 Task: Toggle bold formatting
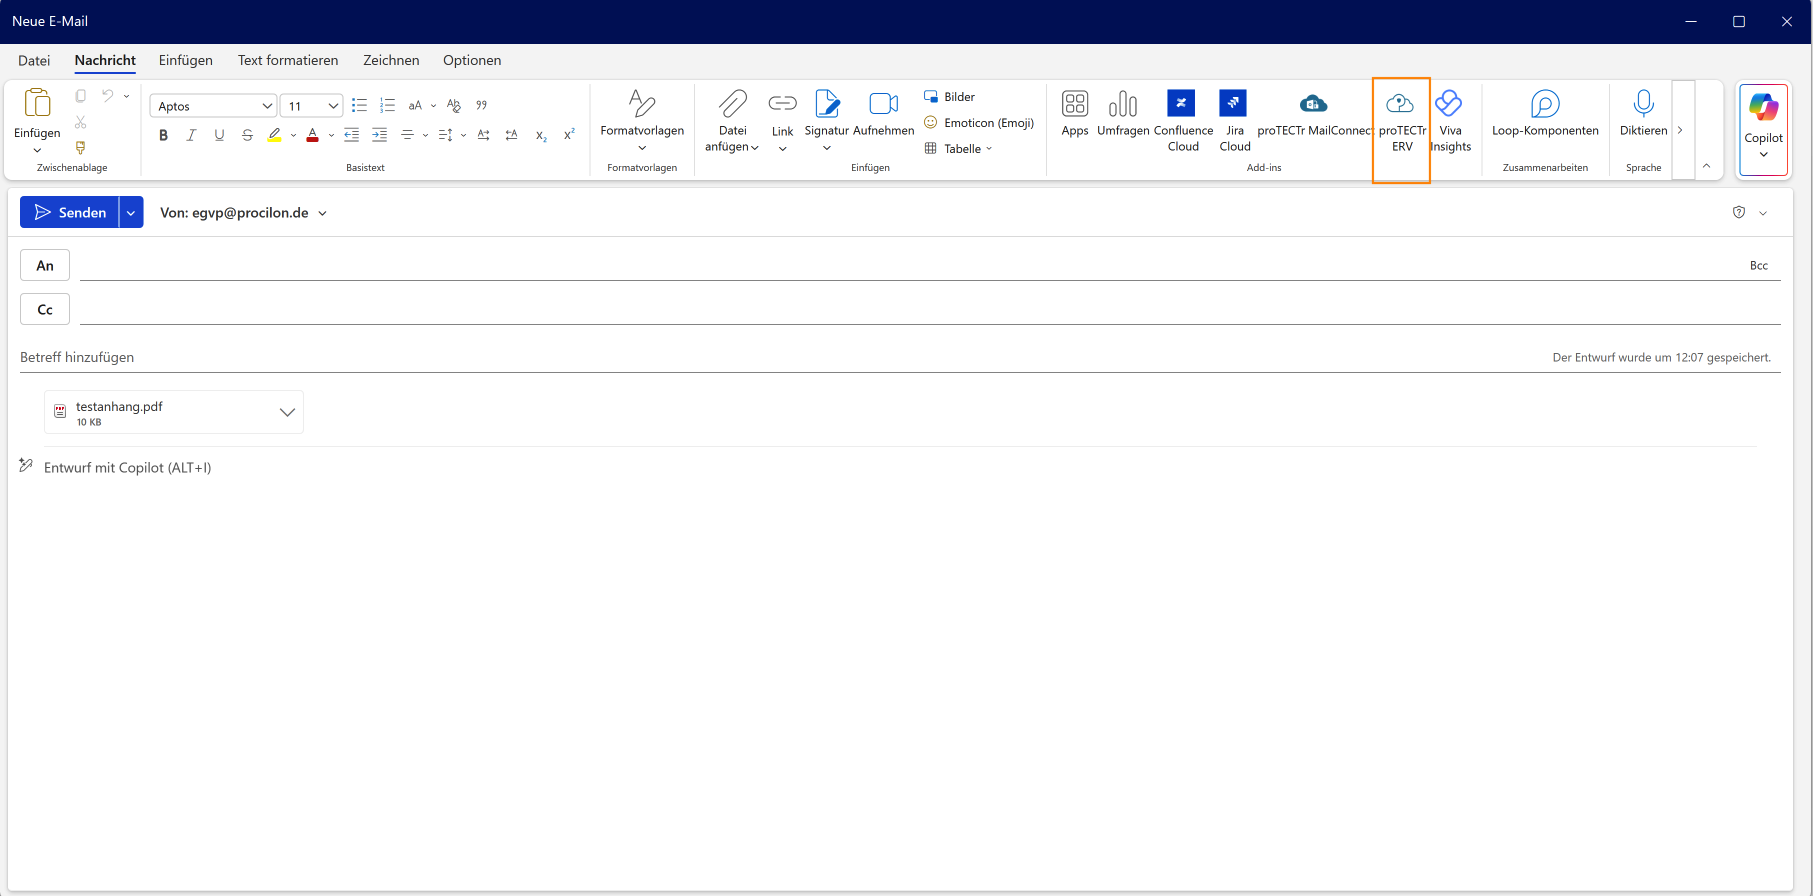point(164,135)
